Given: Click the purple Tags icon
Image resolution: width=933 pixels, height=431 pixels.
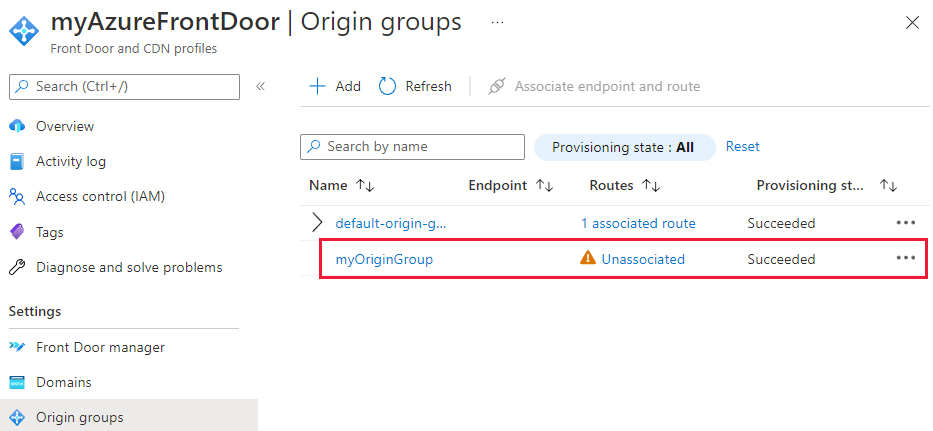Looking at the screenshot, I should 16,232.
